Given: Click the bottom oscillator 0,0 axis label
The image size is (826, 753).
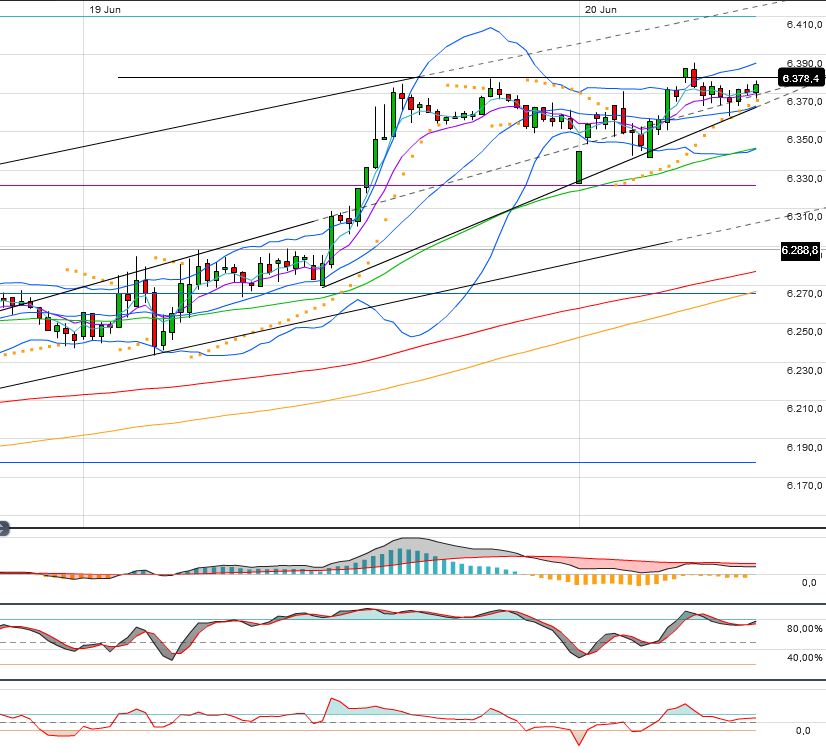Looking at the screenshot, I should 803,730.
